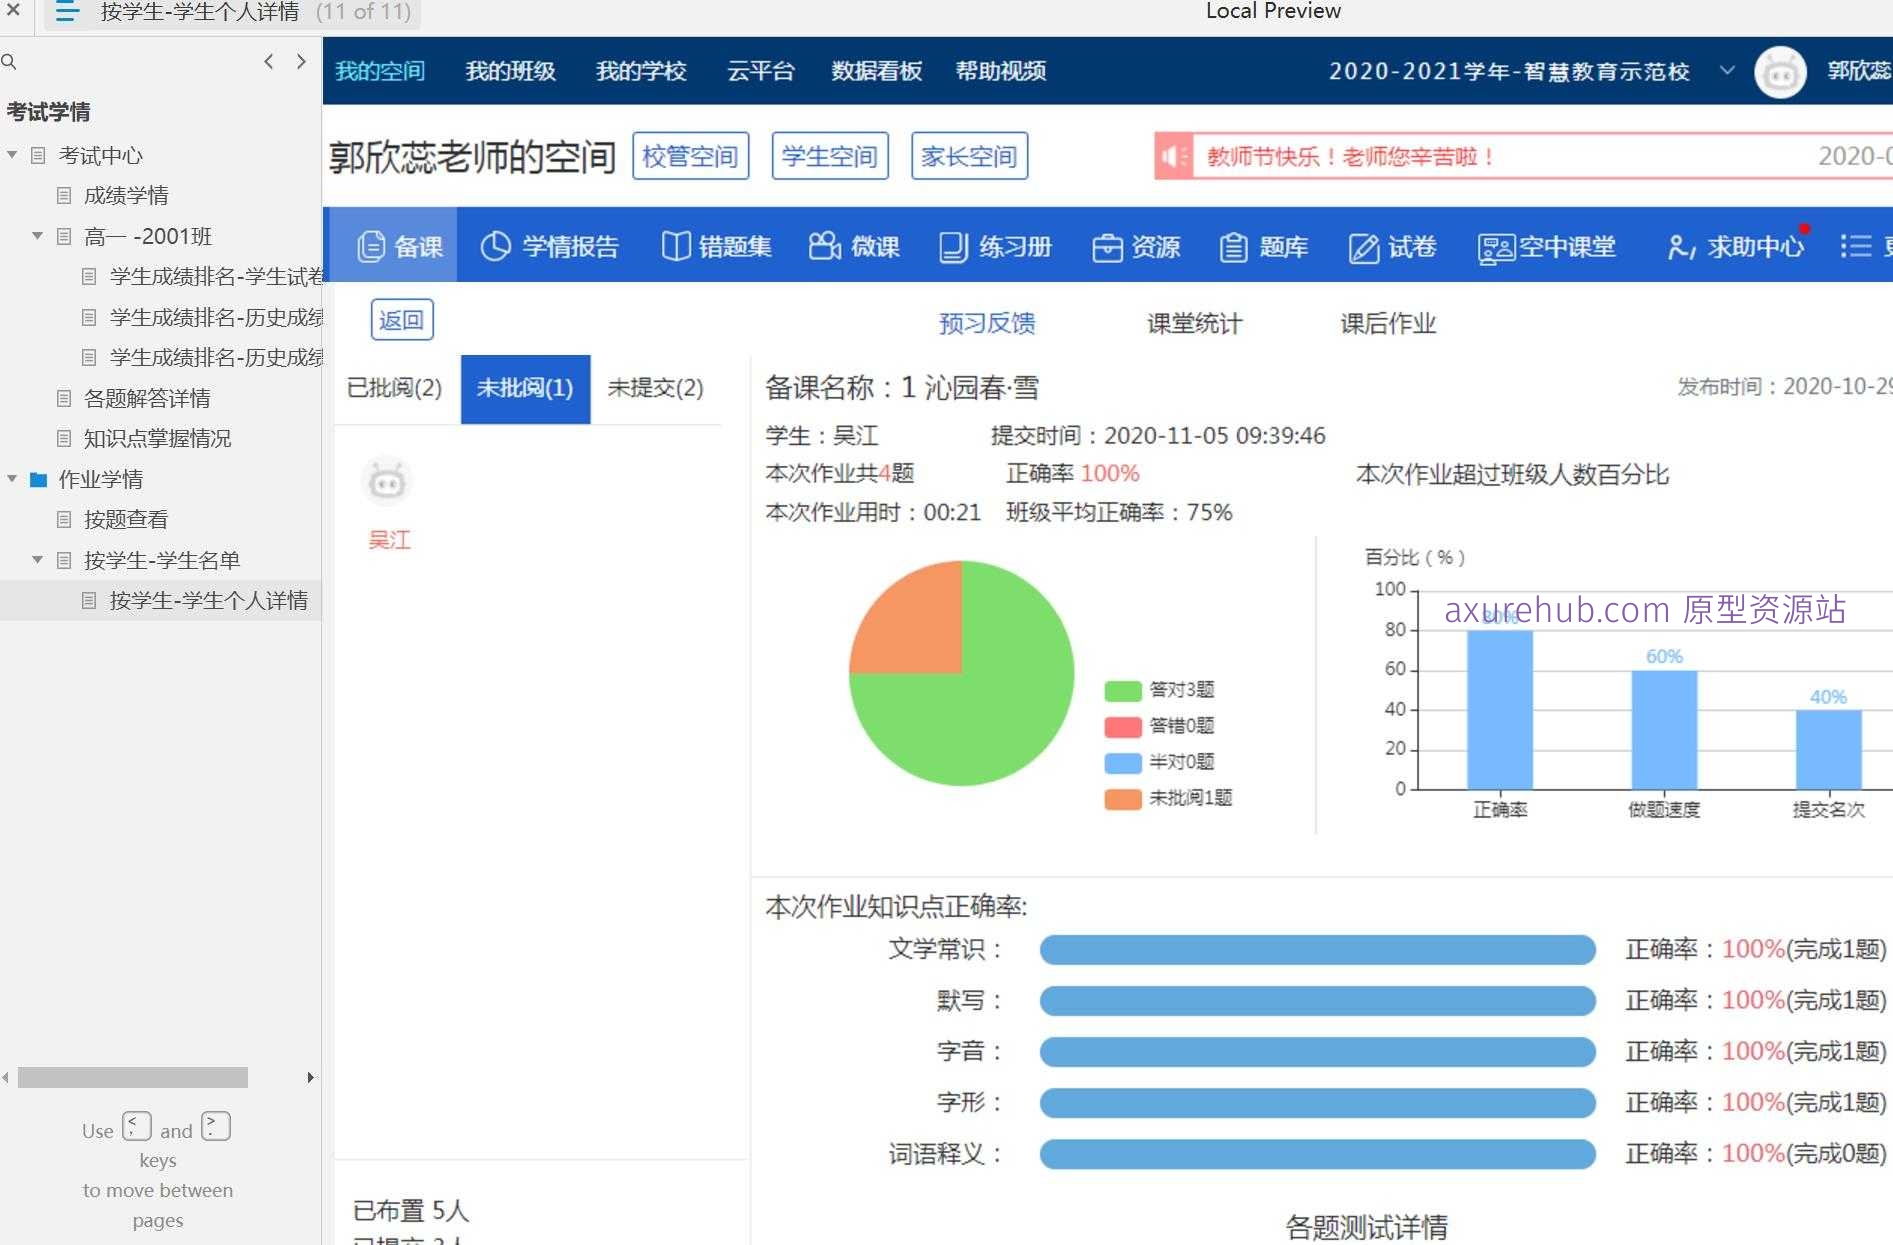The image size is (1893, 1245).
Task: Open the 我的班级 menu item
Action: pos(510,71)
